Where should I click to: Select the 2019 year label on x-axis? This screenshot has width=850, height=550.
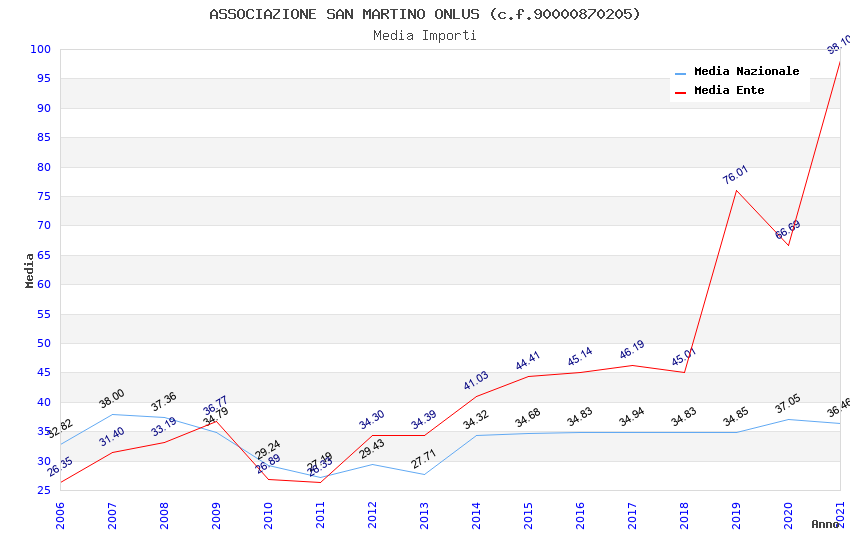click(736, 515)
